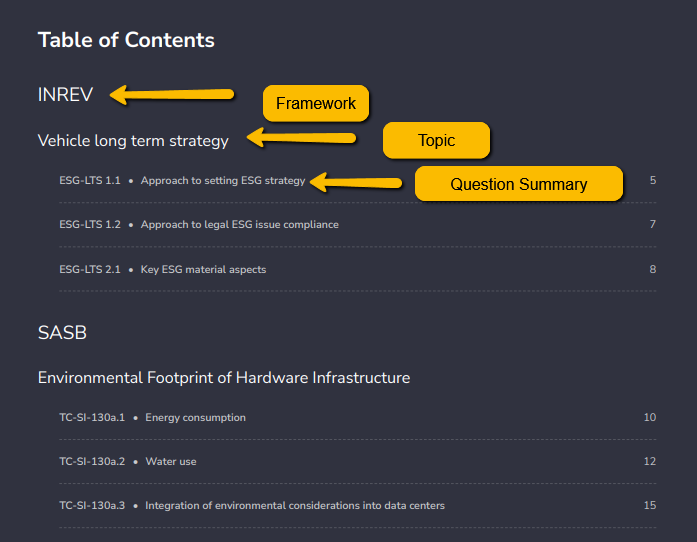Screen dimensions: 697x542
Task: Click page number 7
Action: click(x=653, y=225)
